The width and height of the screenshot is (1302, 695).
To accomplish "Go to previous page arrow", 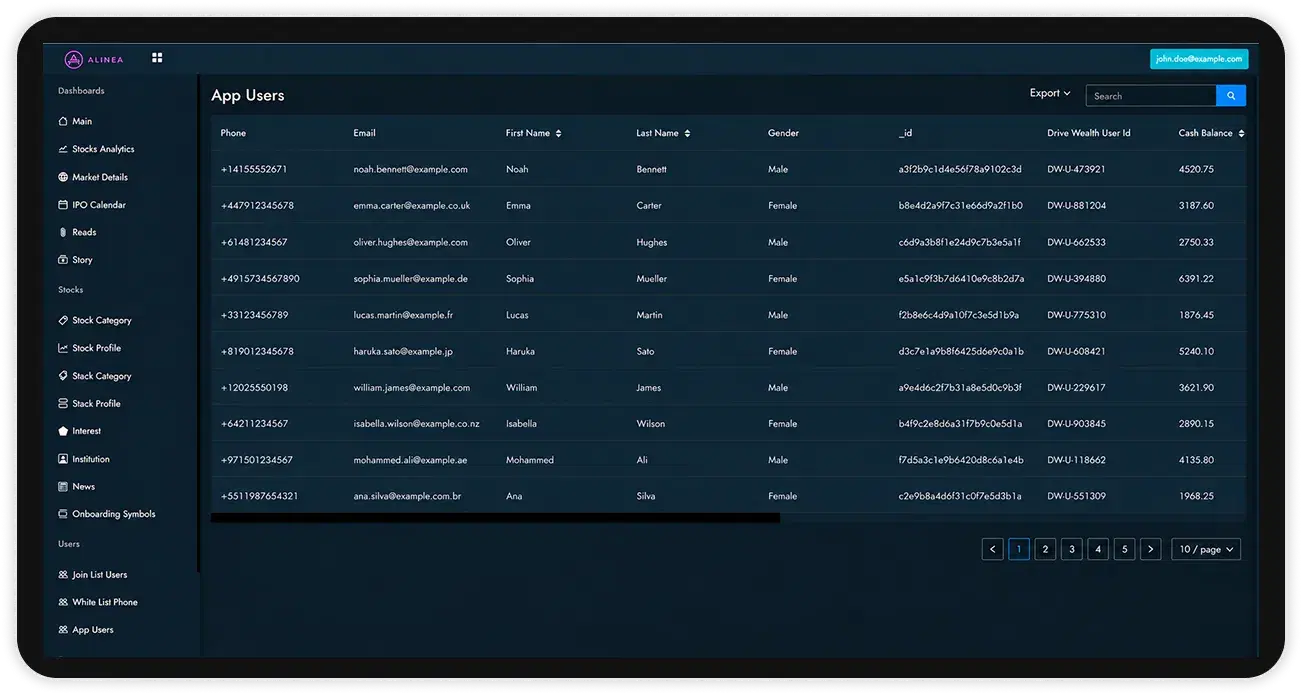I will click(993, 549).
